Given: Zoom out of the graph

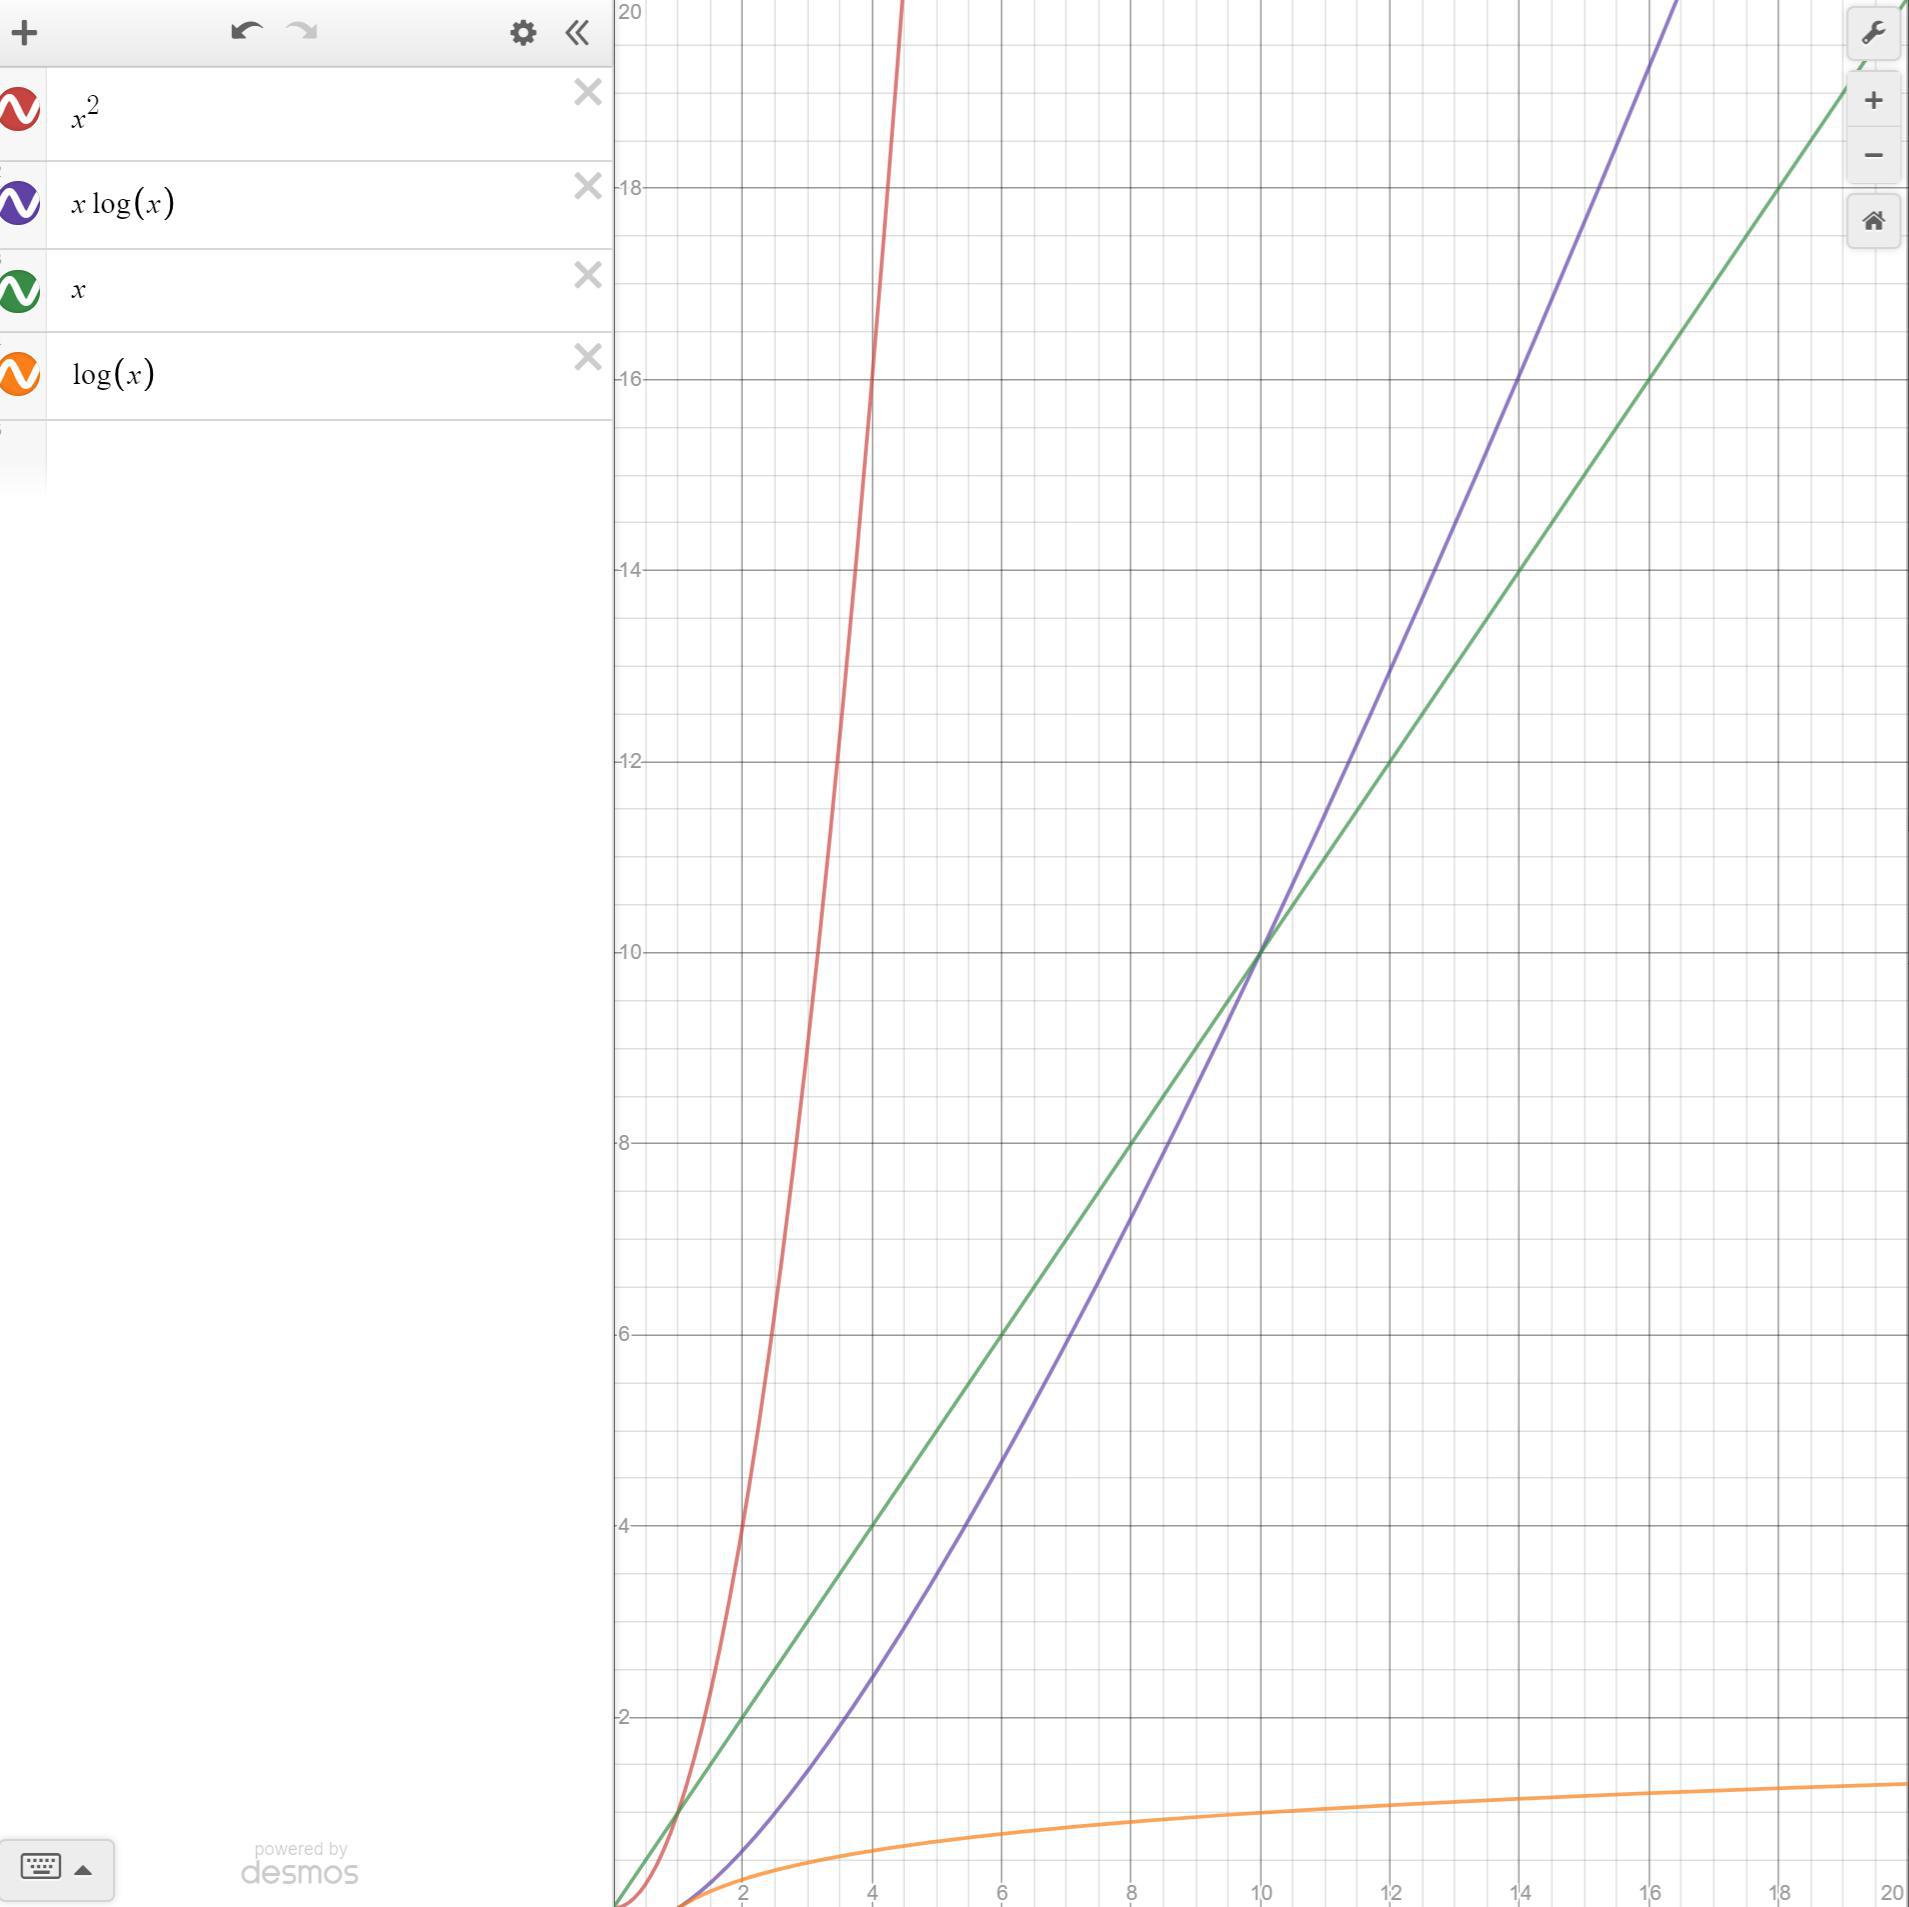Looking at the screenshot, I should click(1872, 156).
